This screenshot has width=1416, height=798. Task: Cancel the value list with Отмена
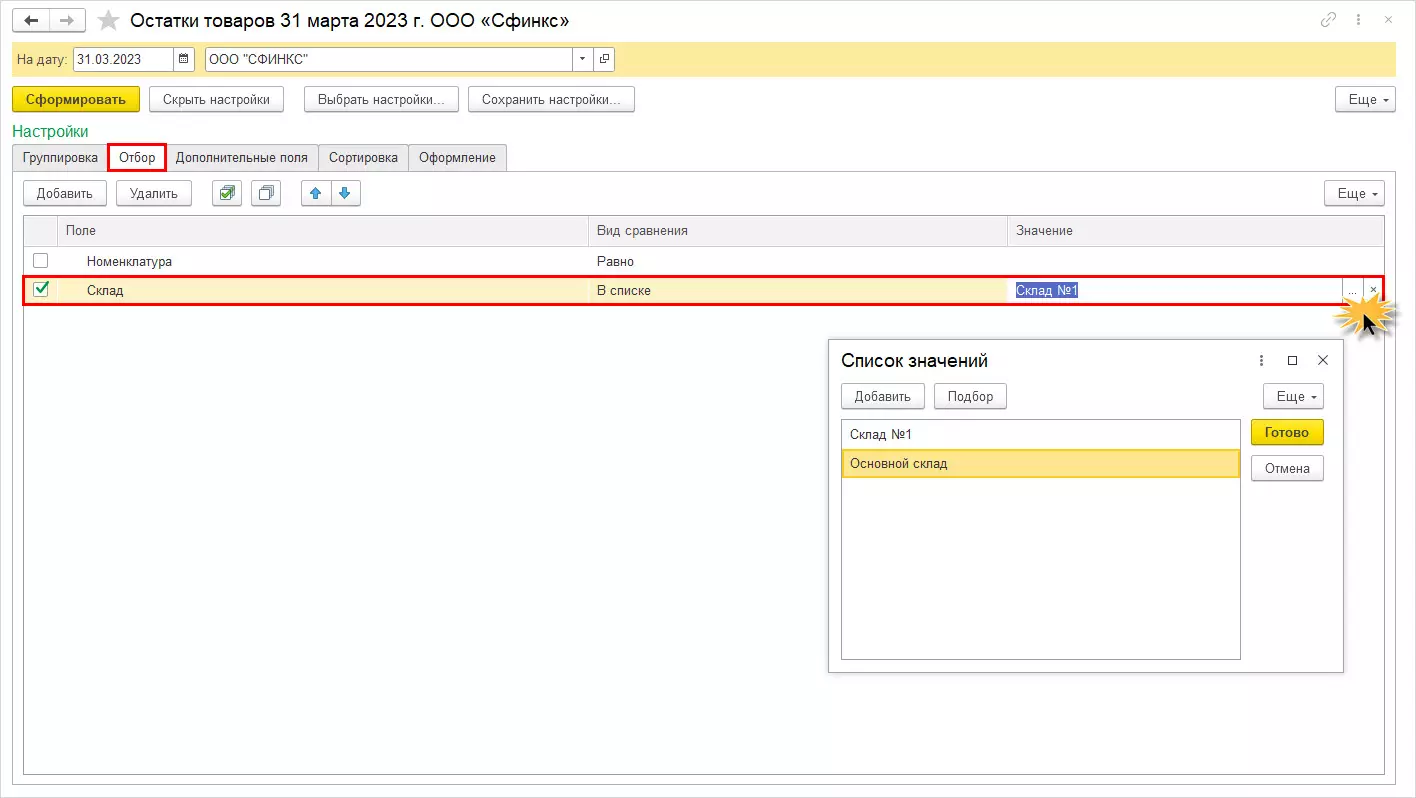tap(1287, 468)
